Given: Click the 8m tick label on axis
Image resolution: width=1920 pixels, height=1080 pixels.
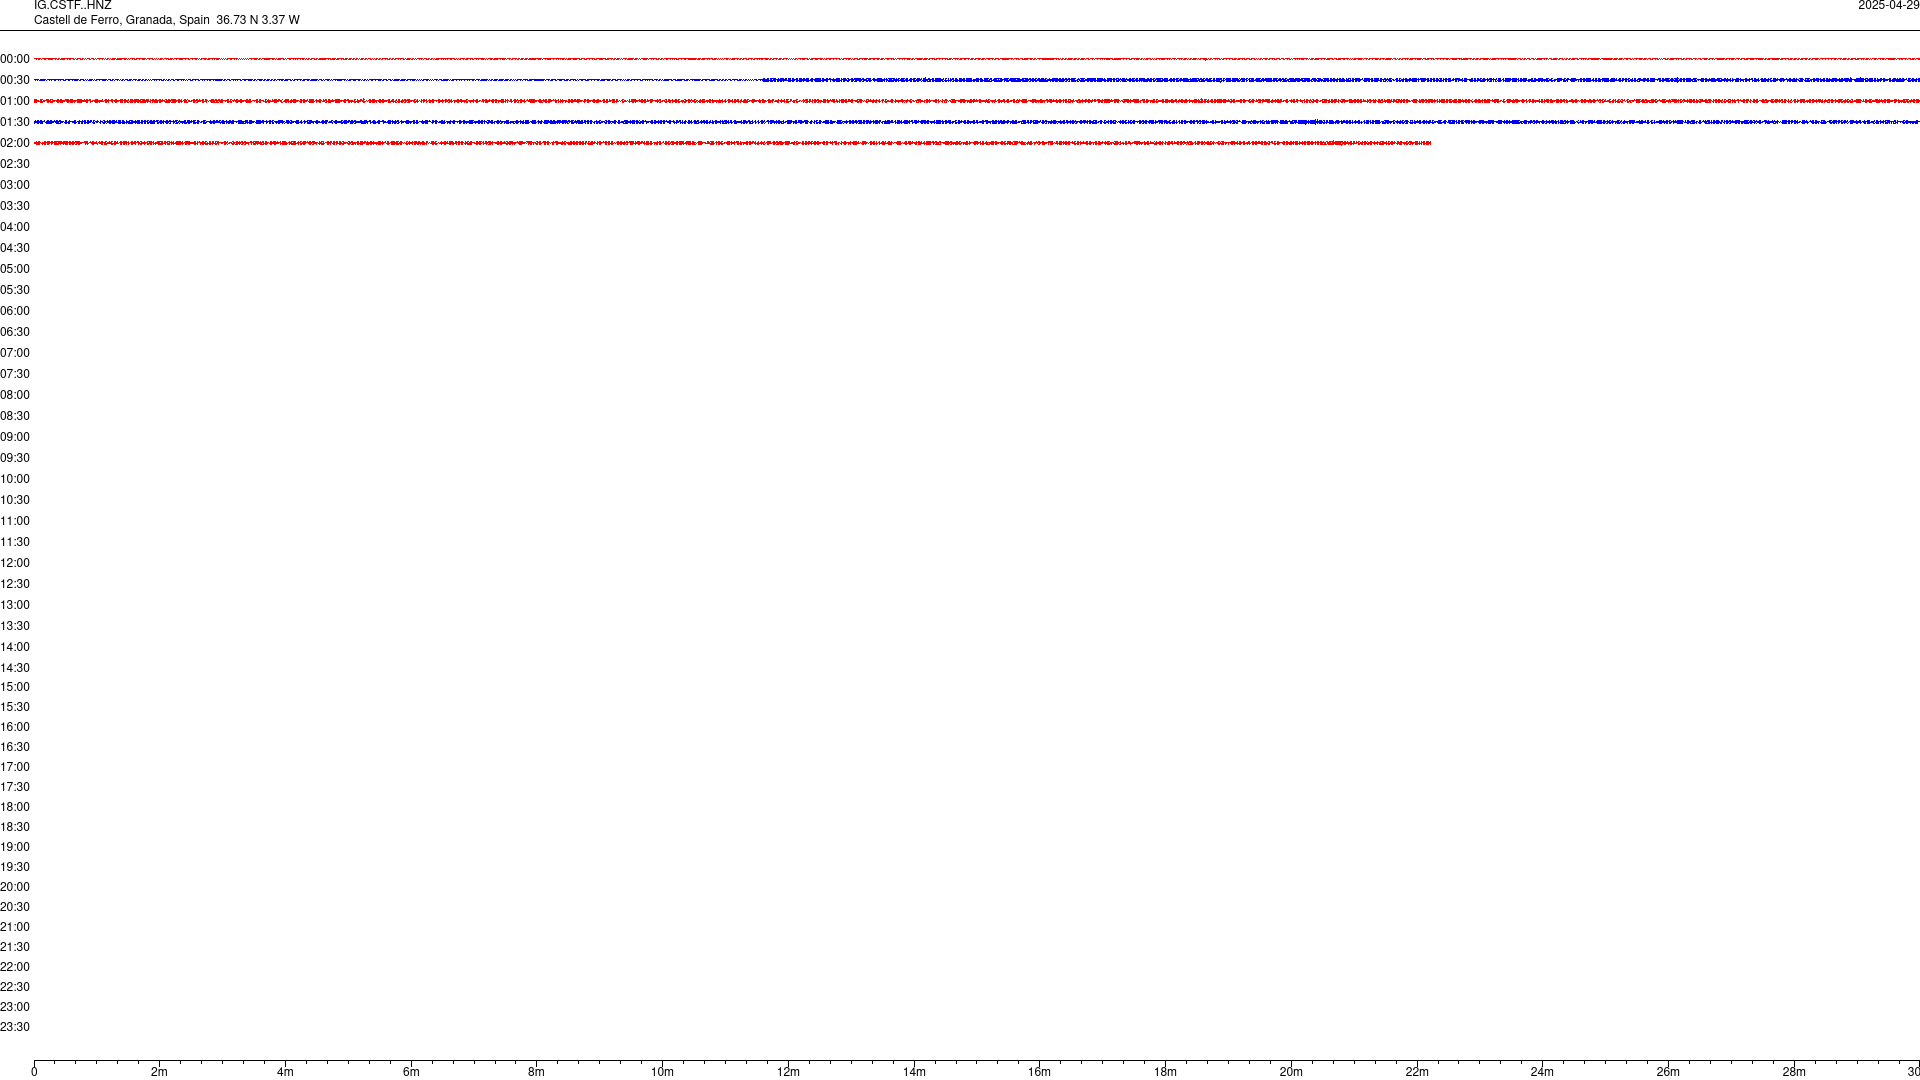Looking at the screenshot, I should [x=537, y=1072].
